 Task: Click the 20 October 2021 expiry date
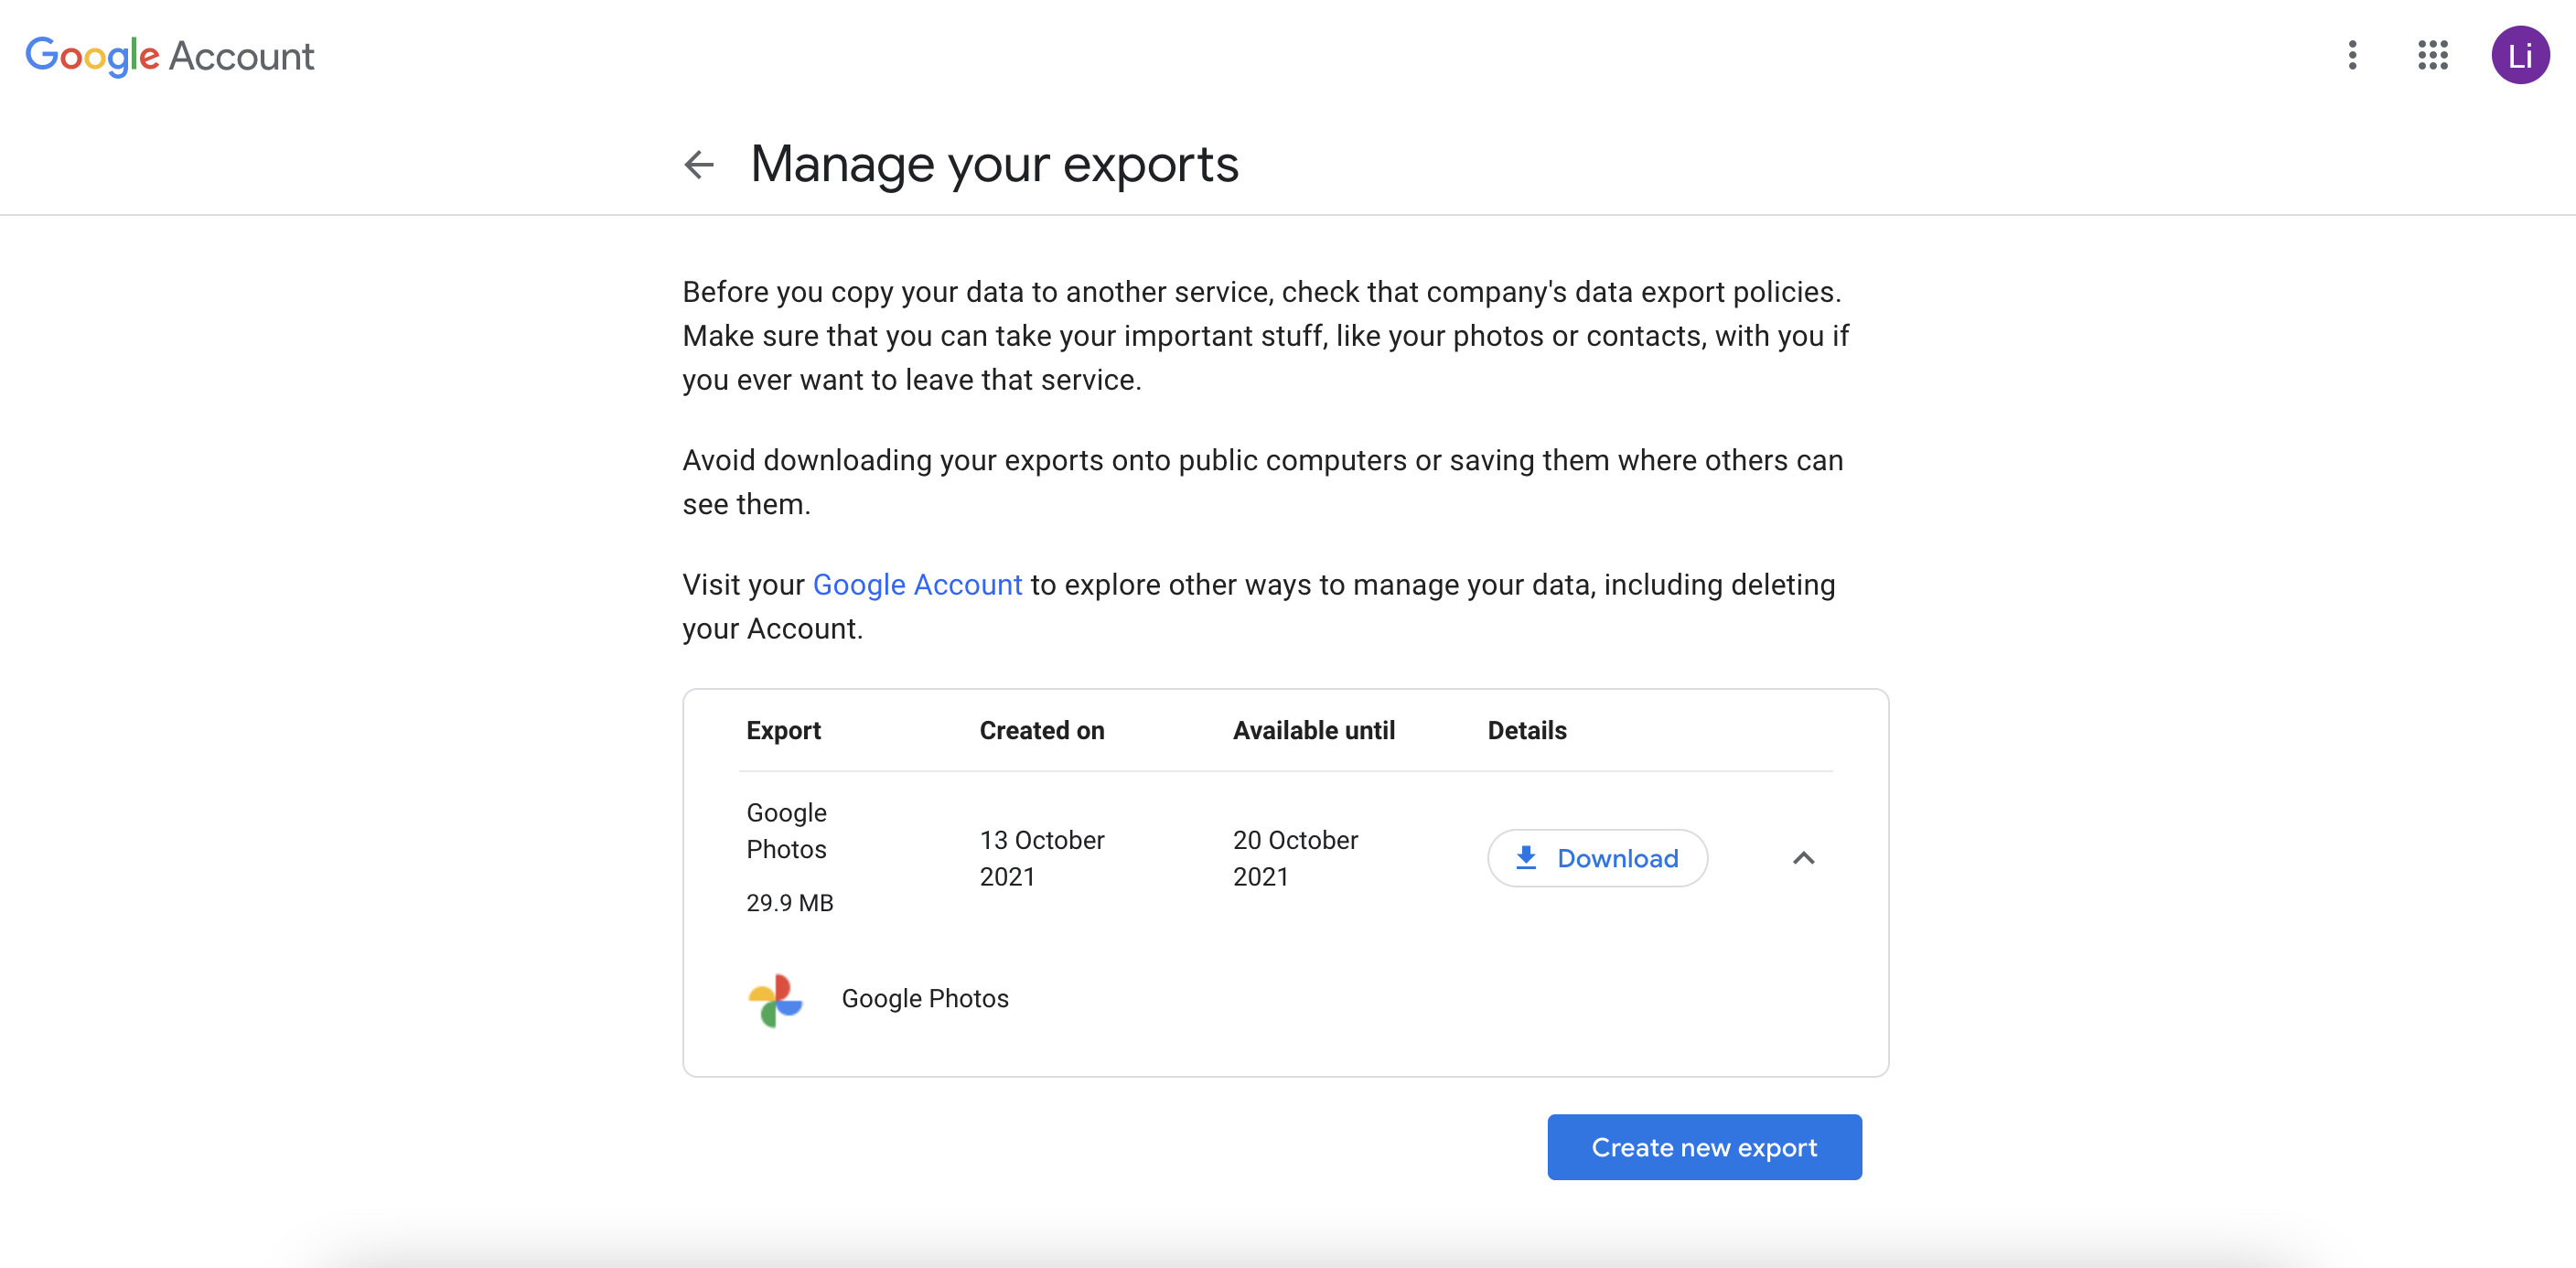coord(1294,858)
